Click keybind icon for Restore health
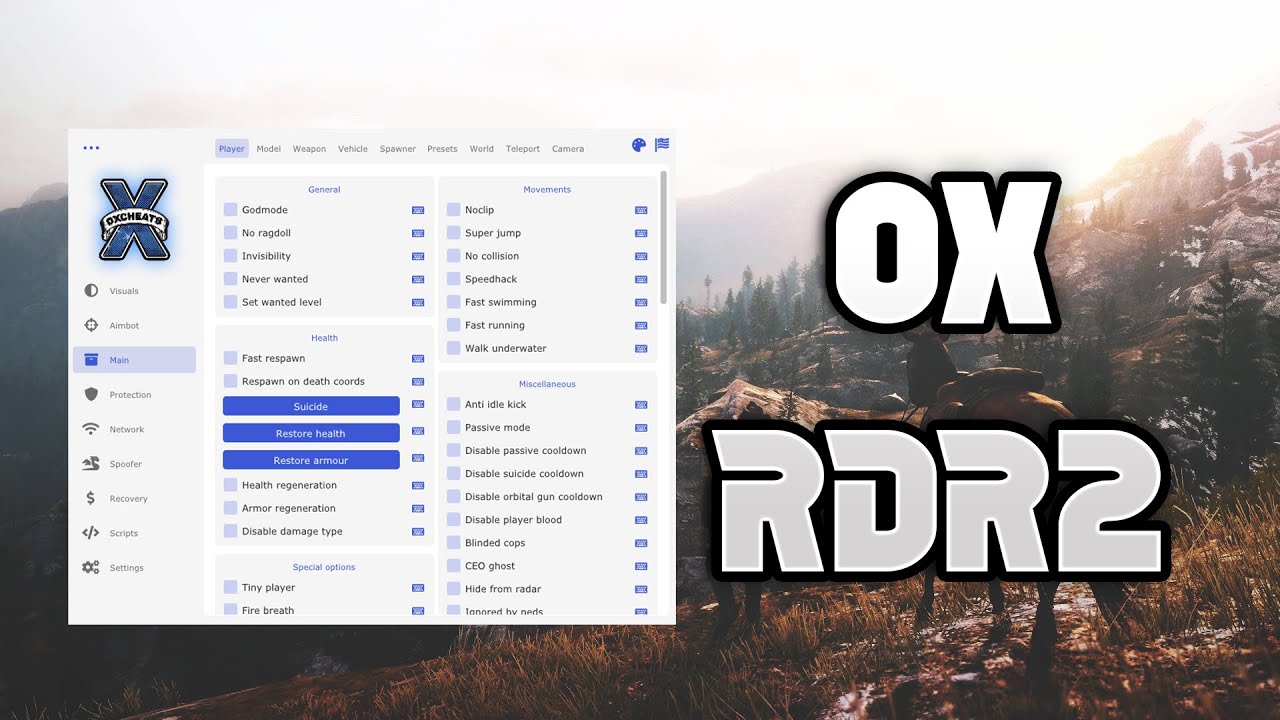 (418, 433)
